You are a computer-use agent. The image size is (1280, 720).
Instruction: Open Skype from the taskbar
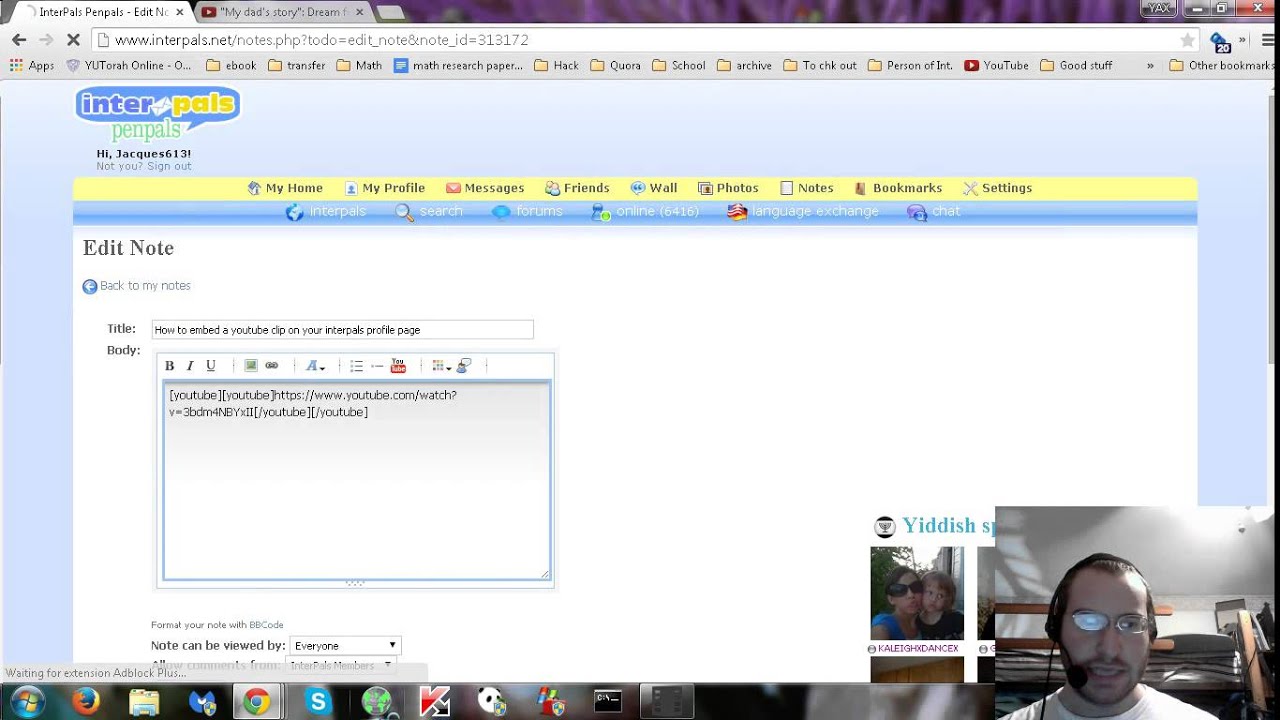tap(318, 702)
